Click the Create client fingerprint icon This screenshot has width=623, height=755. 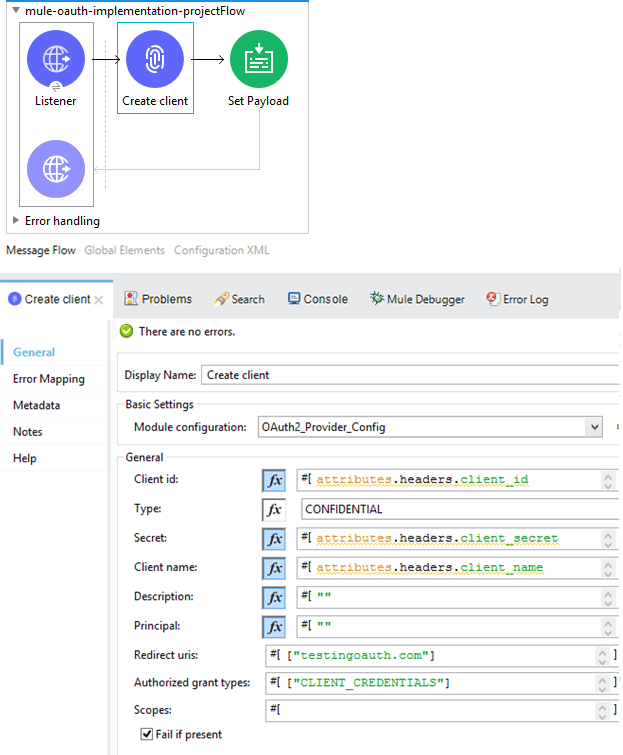[155, 59]
